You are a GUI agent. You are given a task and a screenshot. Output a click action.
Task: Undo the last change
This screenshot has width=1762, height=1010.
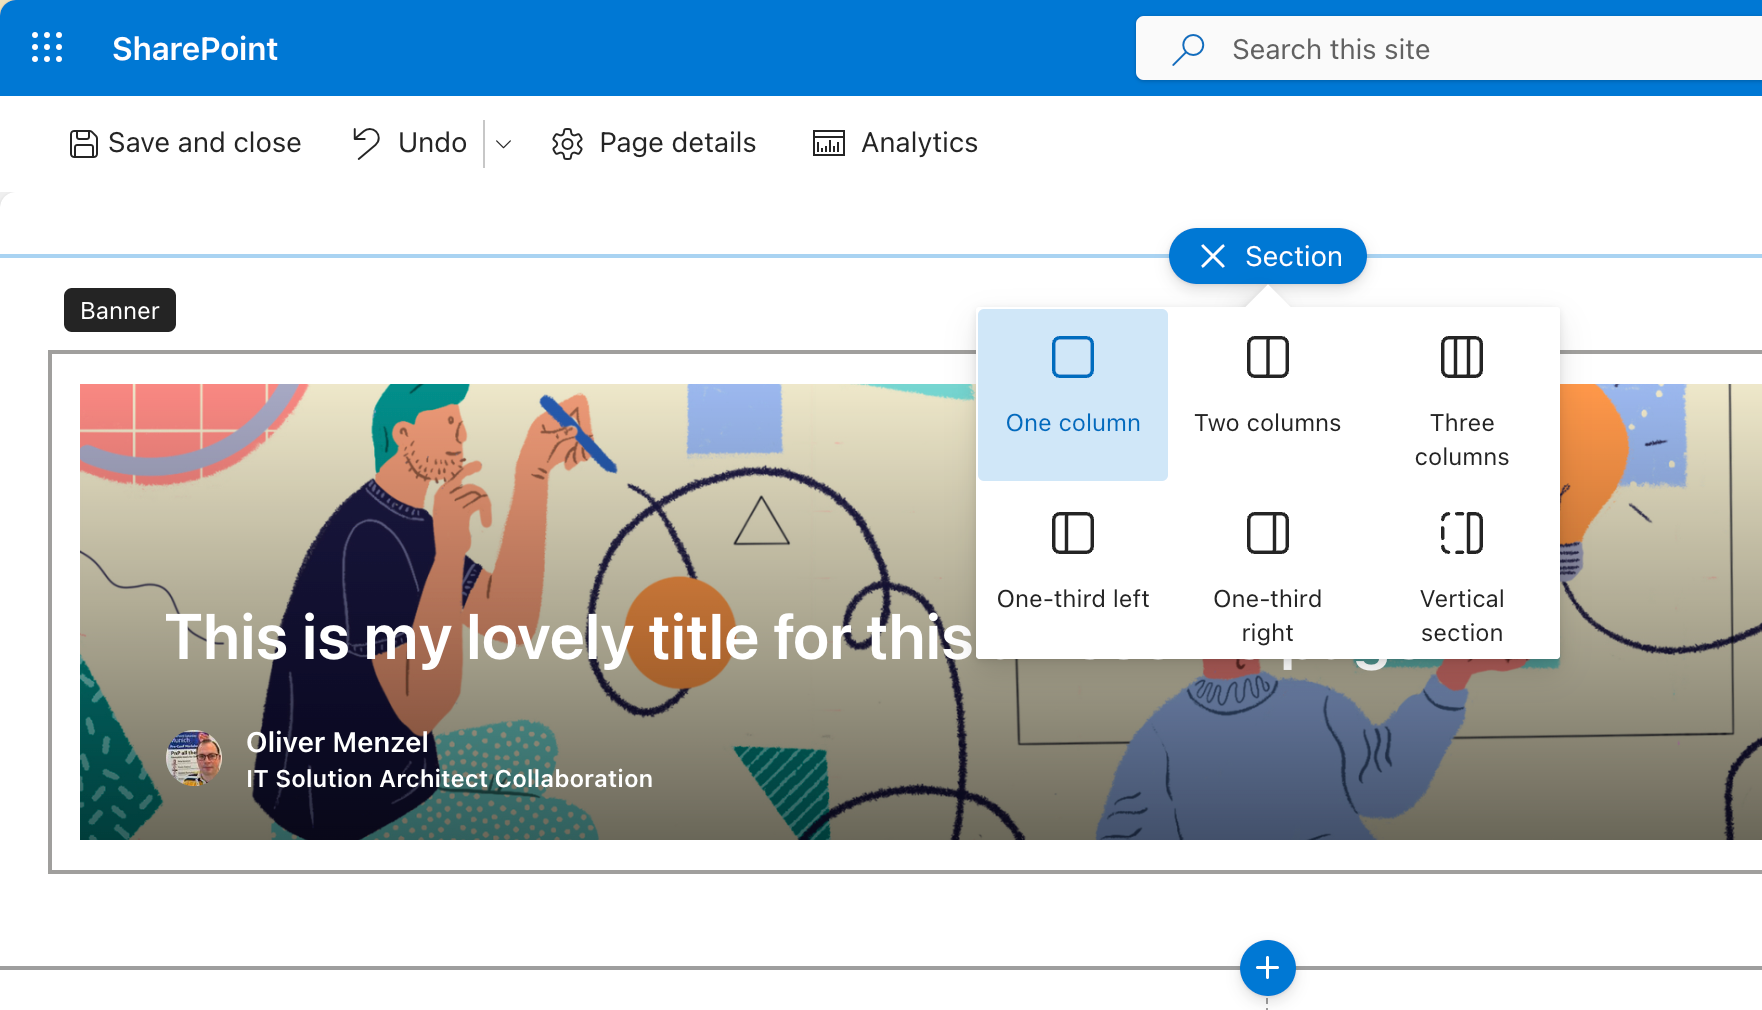click(x=410, y=143)
